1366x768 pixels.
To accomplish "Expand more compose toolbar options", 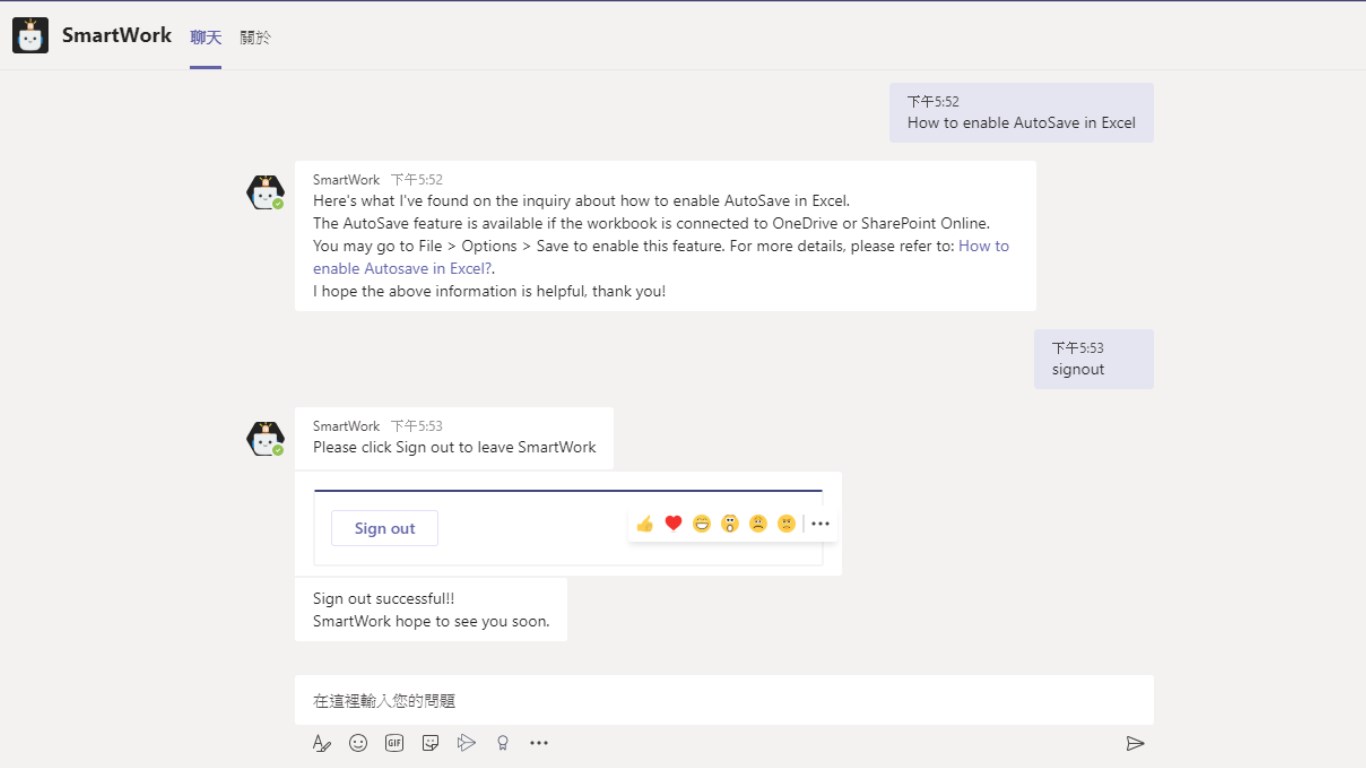I will click(539, 743).
